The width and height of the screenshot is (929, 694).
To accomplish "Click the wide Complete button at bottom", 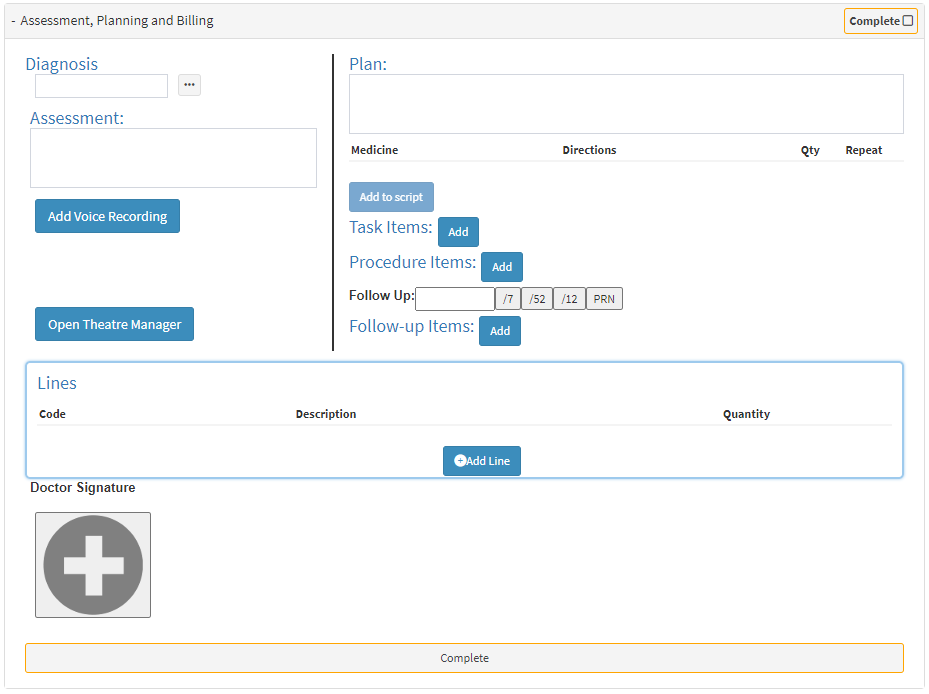I will (x=464, y=658).
